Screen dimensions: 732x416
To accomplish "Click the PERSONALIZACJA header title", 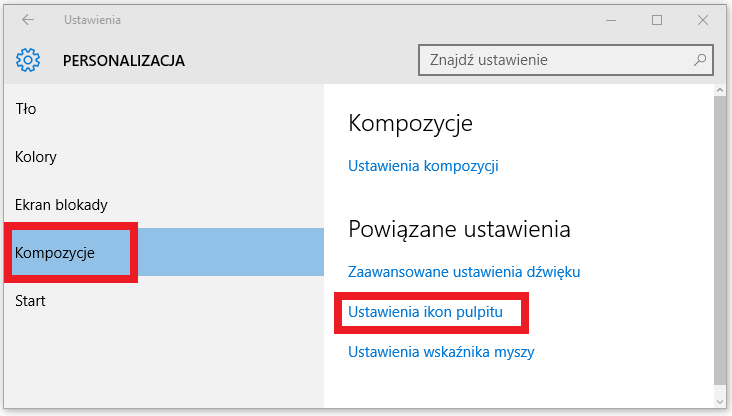I will [x=124, y=61].
